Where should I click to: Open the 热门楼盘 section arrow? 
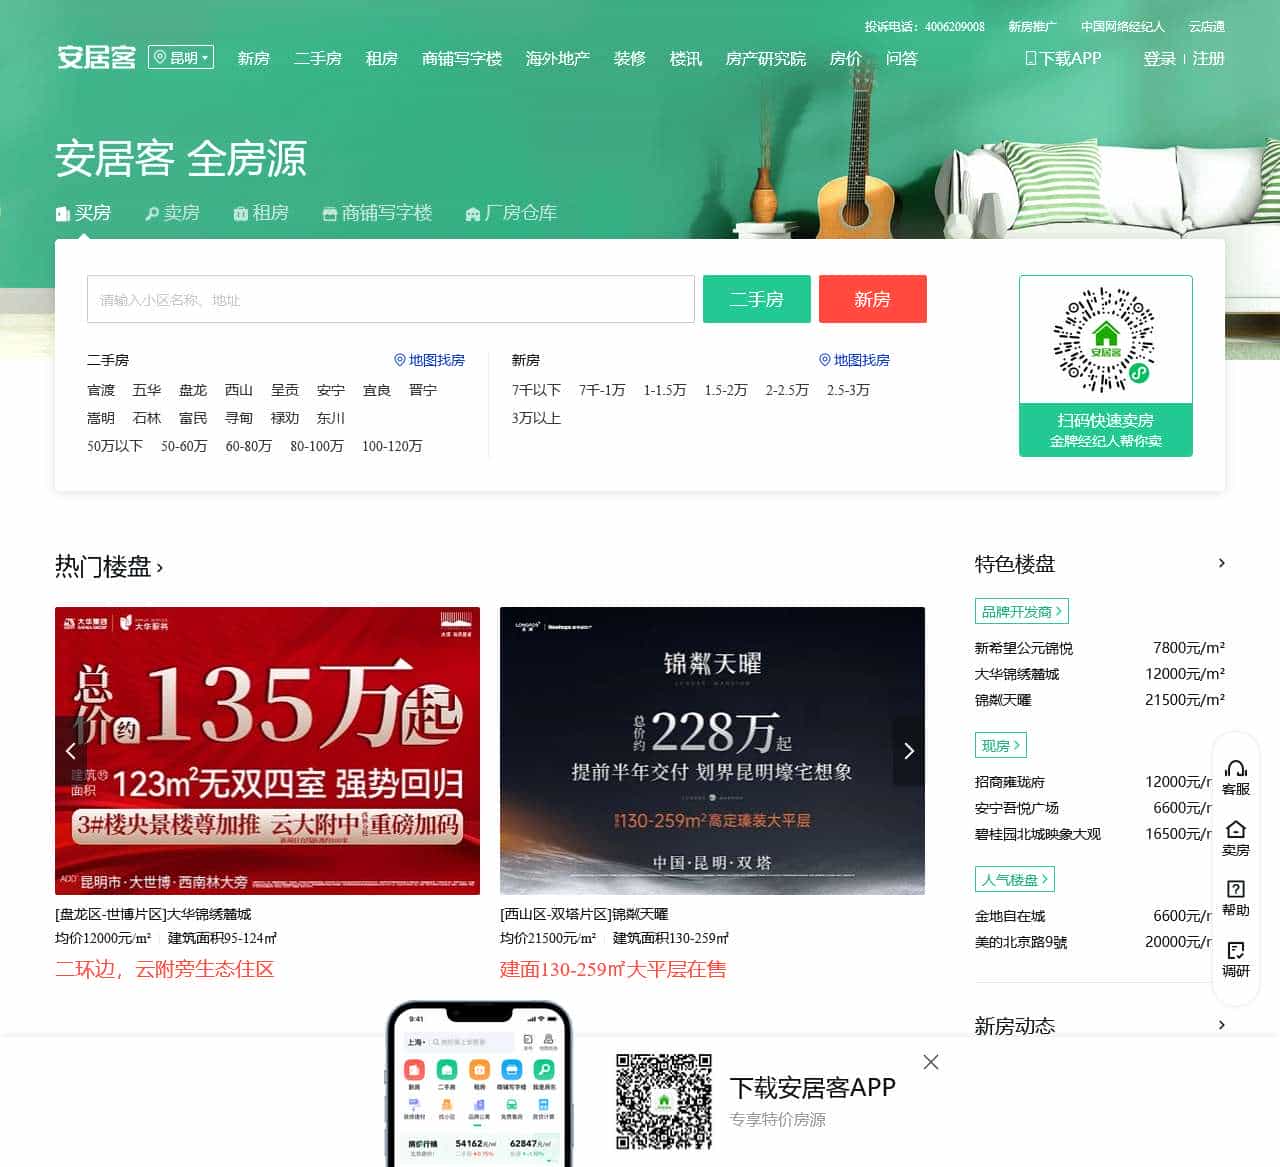[x=160, y=568]
